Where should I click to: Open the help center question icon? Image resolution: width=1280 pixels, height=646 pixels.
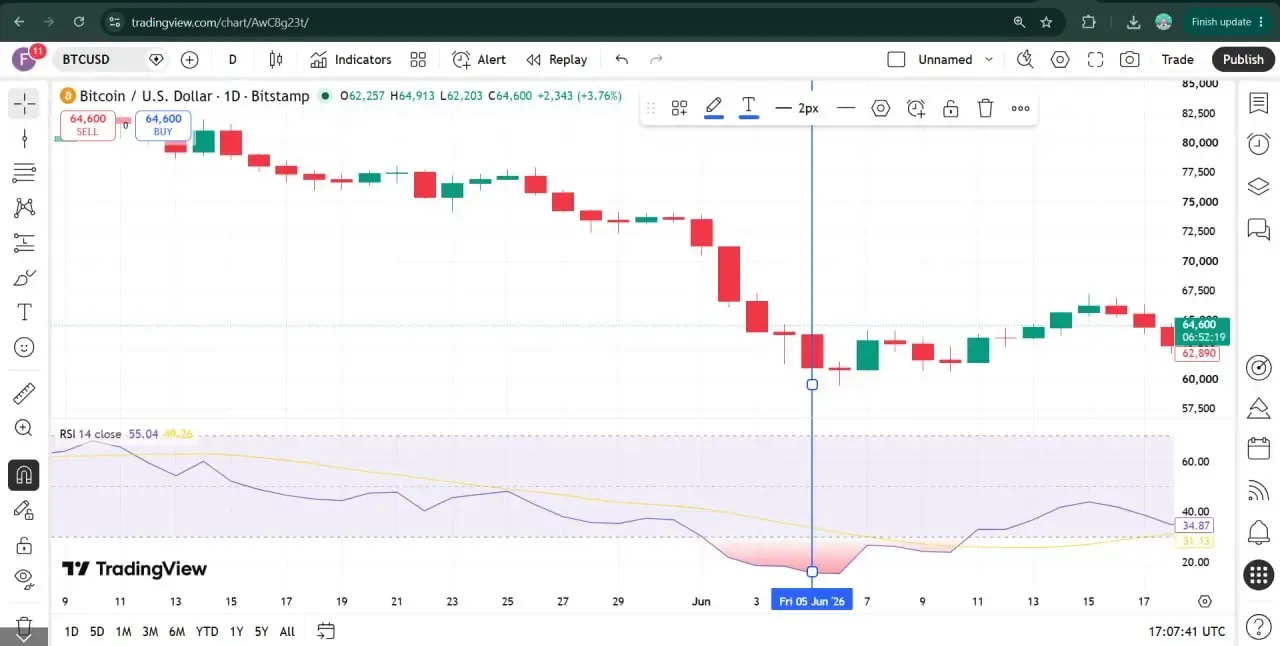coord(1259,628)
